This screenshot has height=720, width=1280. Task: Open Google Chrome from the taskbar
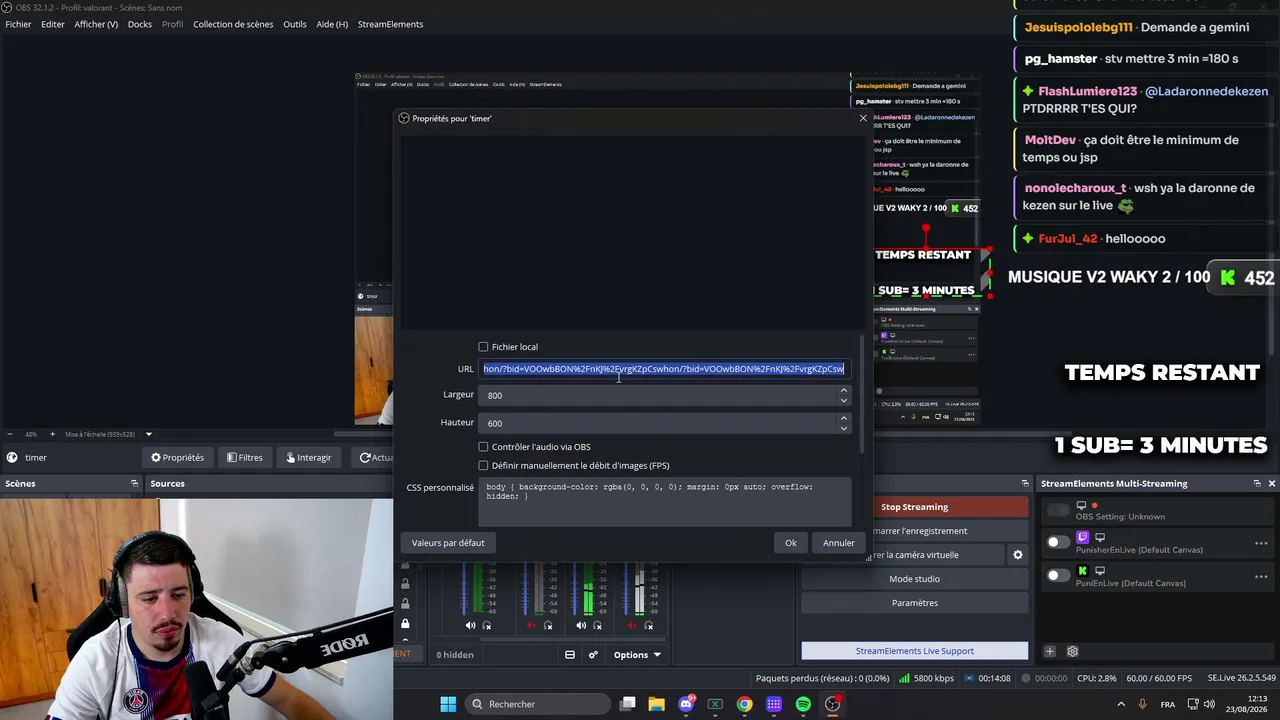click(745, 704)
